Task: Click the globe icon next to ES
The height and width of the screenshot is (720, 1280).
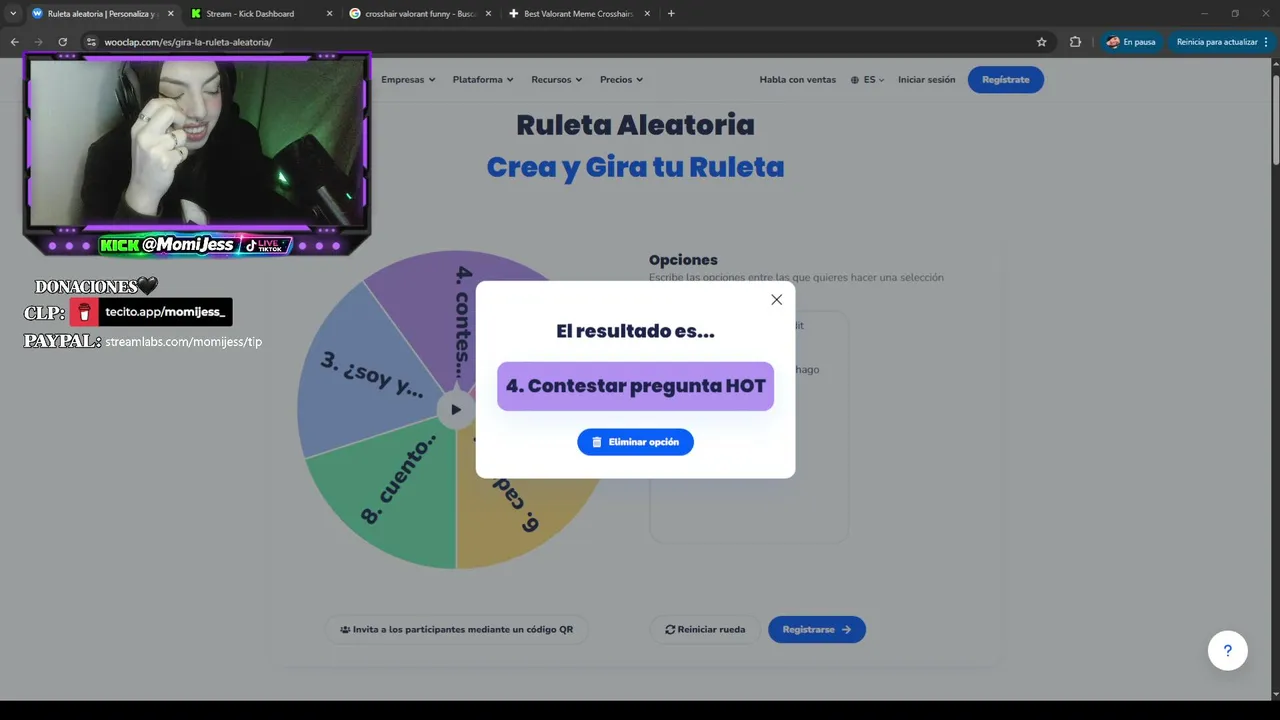Action: tap(855, 80)
